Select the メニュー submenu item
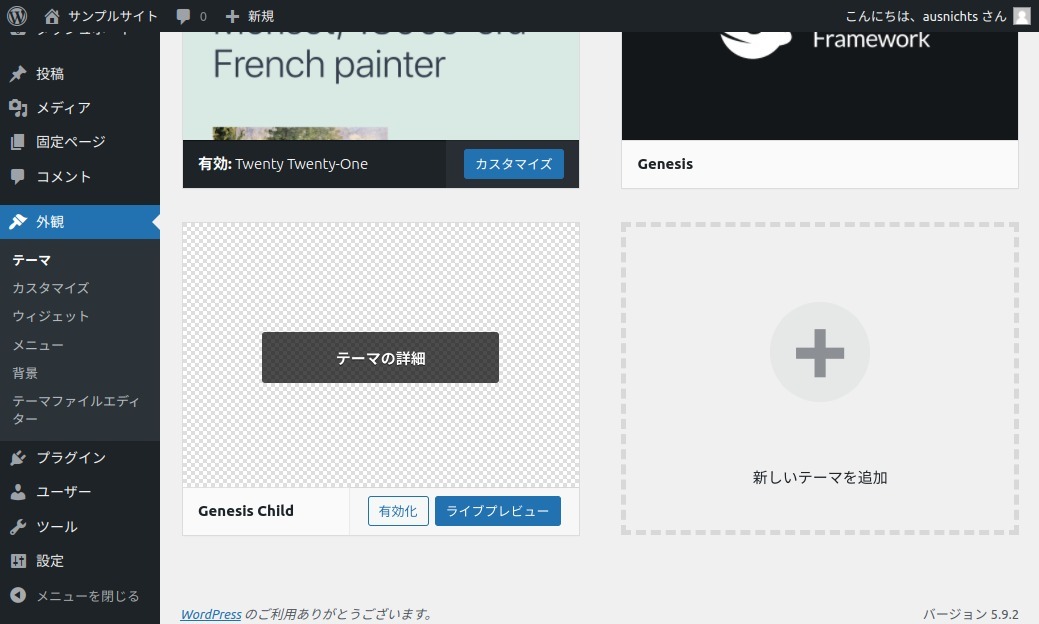Image resolution: width=1039 pixels, height=624 pixels. (x=38, y=345)
